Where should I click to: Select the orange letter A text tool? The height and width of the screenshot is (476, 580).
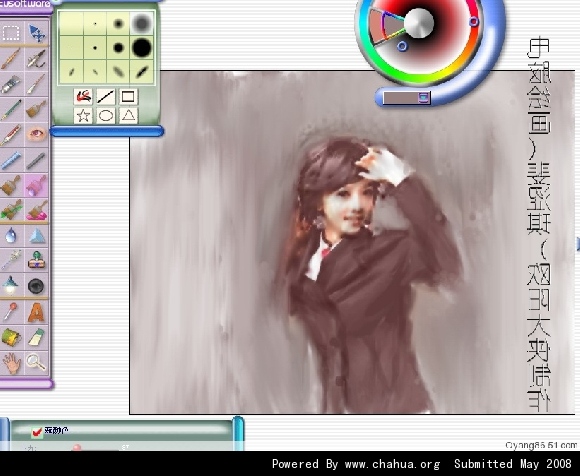point(36,312)
